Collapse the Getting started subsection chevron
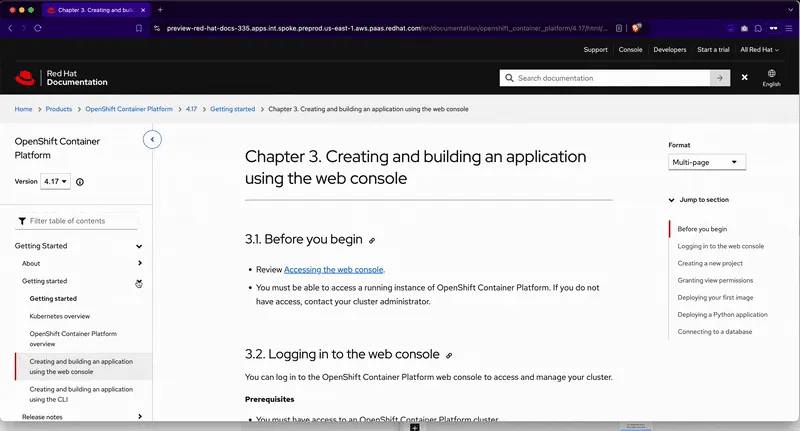The image size is (800, 431). pyautogui.click(x=139, y=281)
